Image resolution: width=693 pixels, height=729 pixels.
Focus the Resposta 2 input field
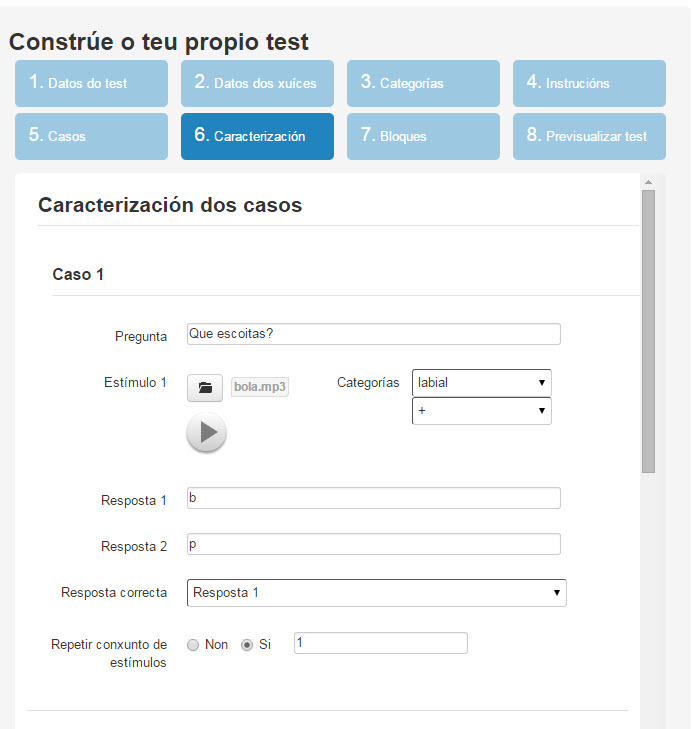373,544
